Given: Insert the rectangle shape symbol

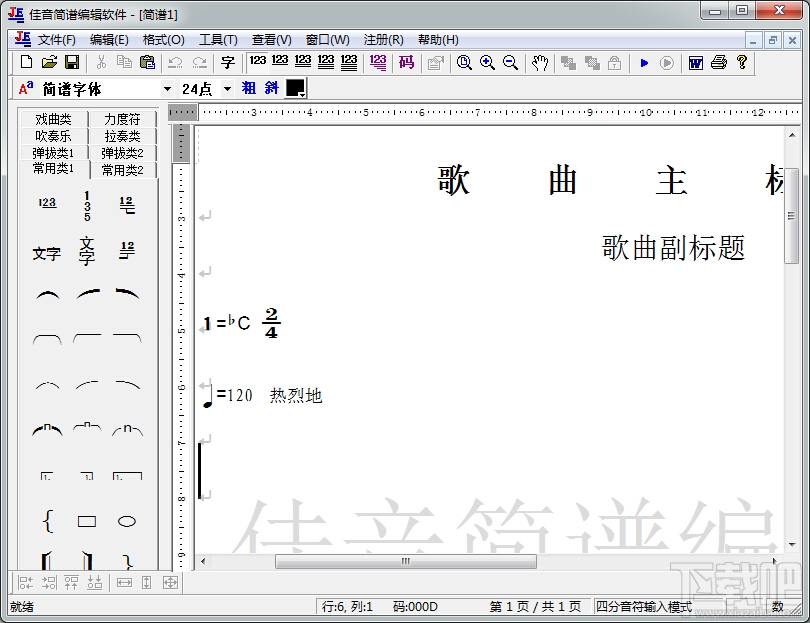Looking at the screenshot, I should (x=87, y=521).
